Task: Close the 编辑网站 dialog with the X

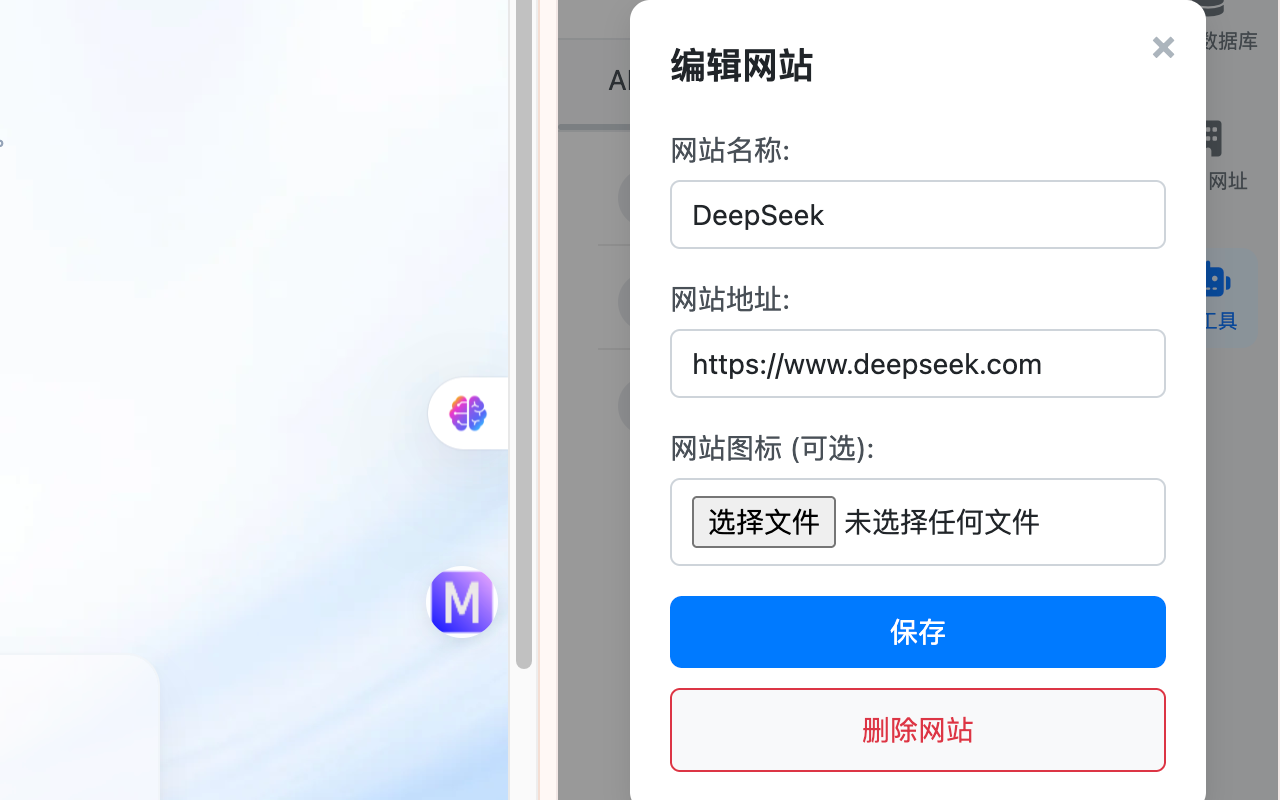Action: coord(1163,47)
